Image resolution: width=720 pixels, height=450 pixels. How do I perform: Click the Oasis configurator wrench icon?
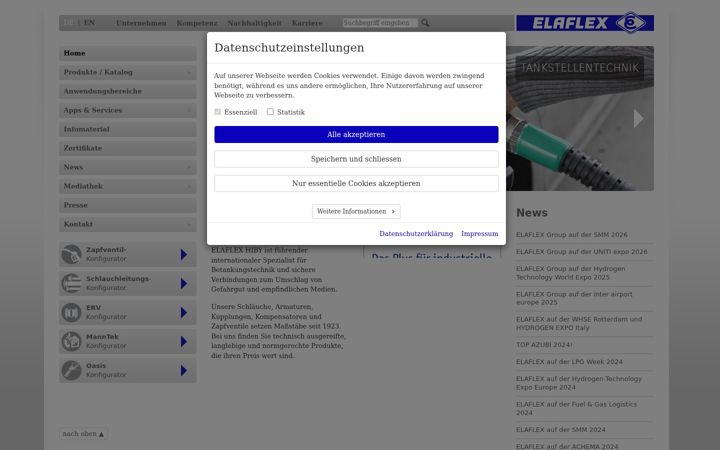tap(71, 371)
